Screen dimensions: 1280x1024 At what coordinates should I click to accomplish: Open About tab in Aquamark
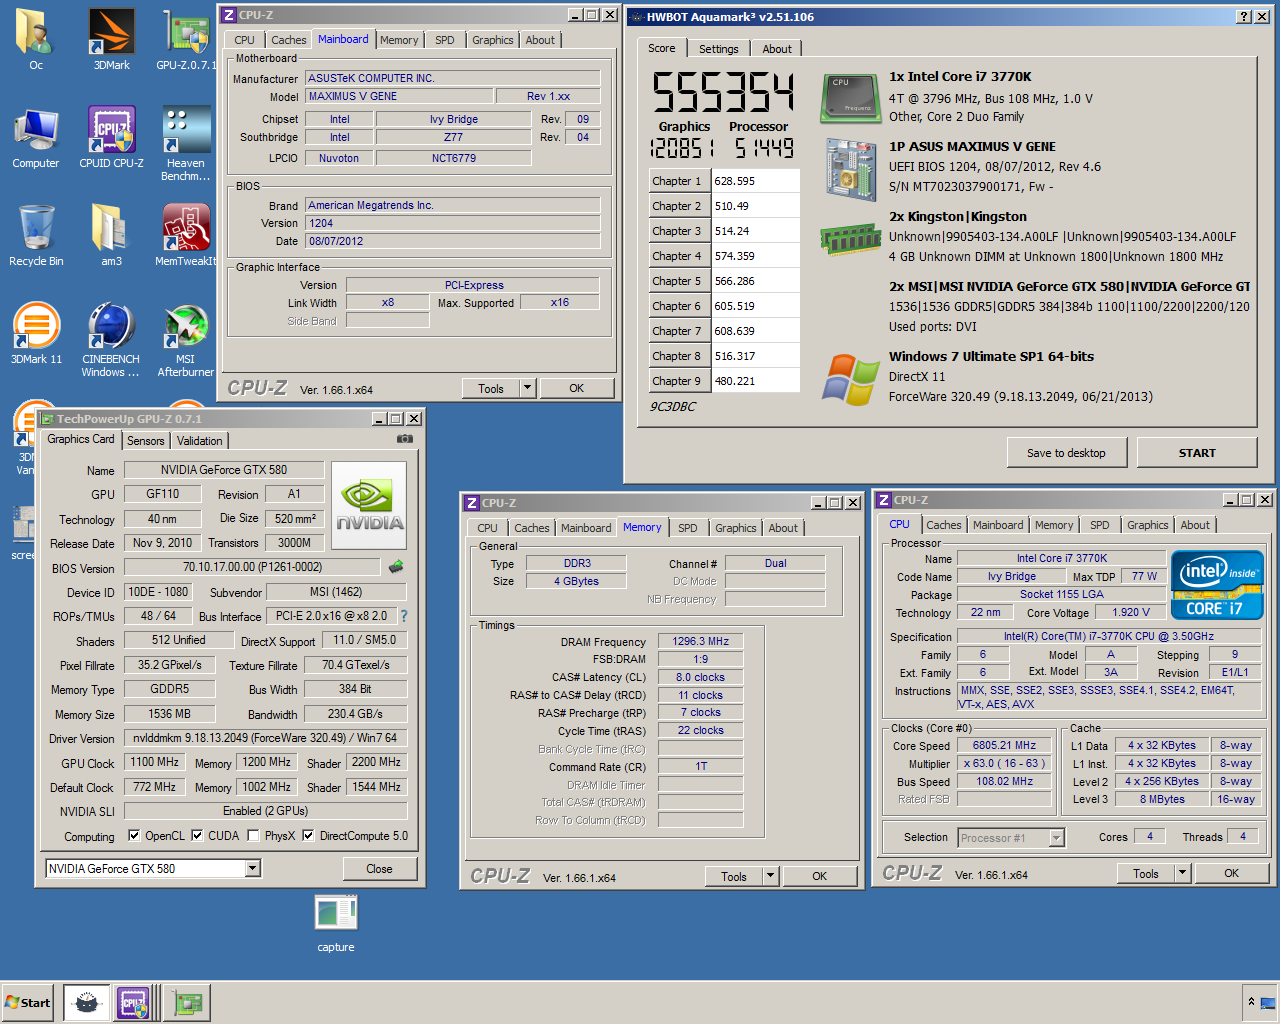click(777, 49)
